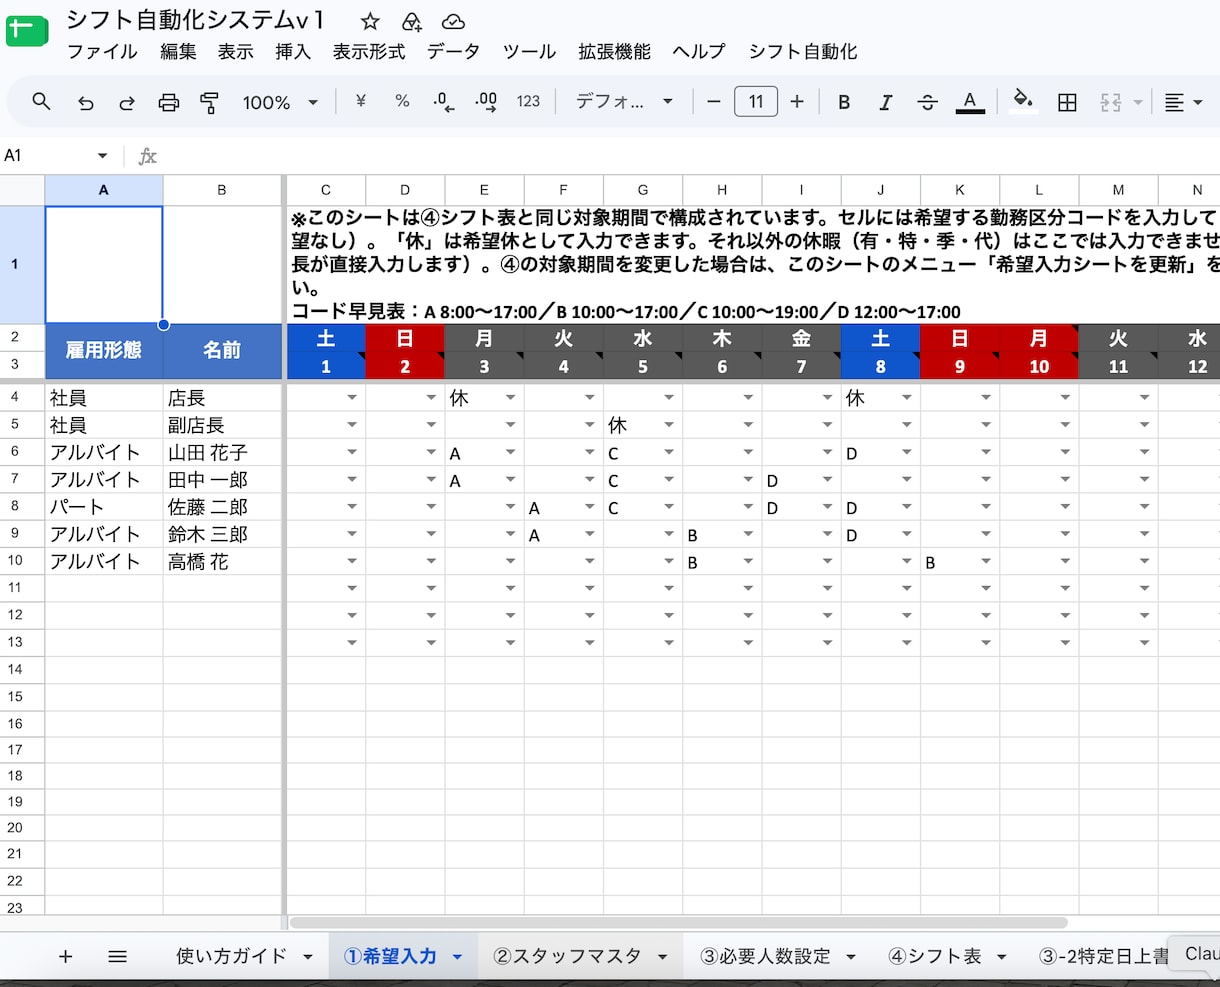The height and width of the screenshot is (987, 1220).
Task: Increase font size with the plus button
Action: click(797, 101)
